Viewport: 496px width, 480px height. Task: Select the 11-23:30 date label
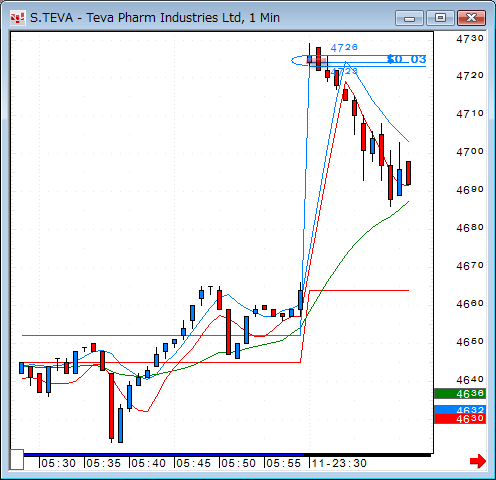[x=339, y=463]
